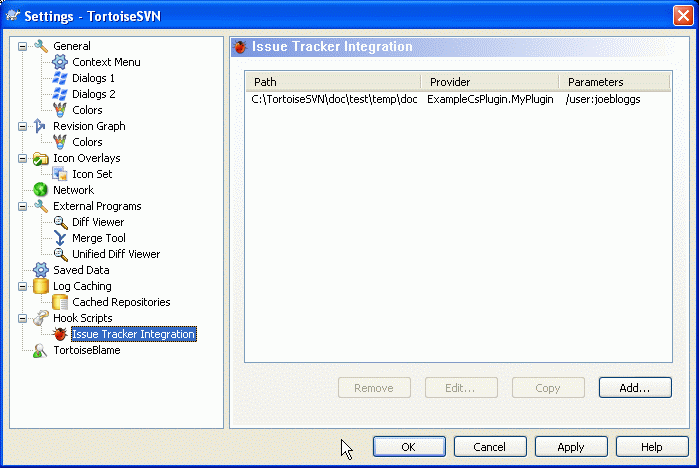
Task: Click the Log Caching database icon
Action: coord(41,286)
